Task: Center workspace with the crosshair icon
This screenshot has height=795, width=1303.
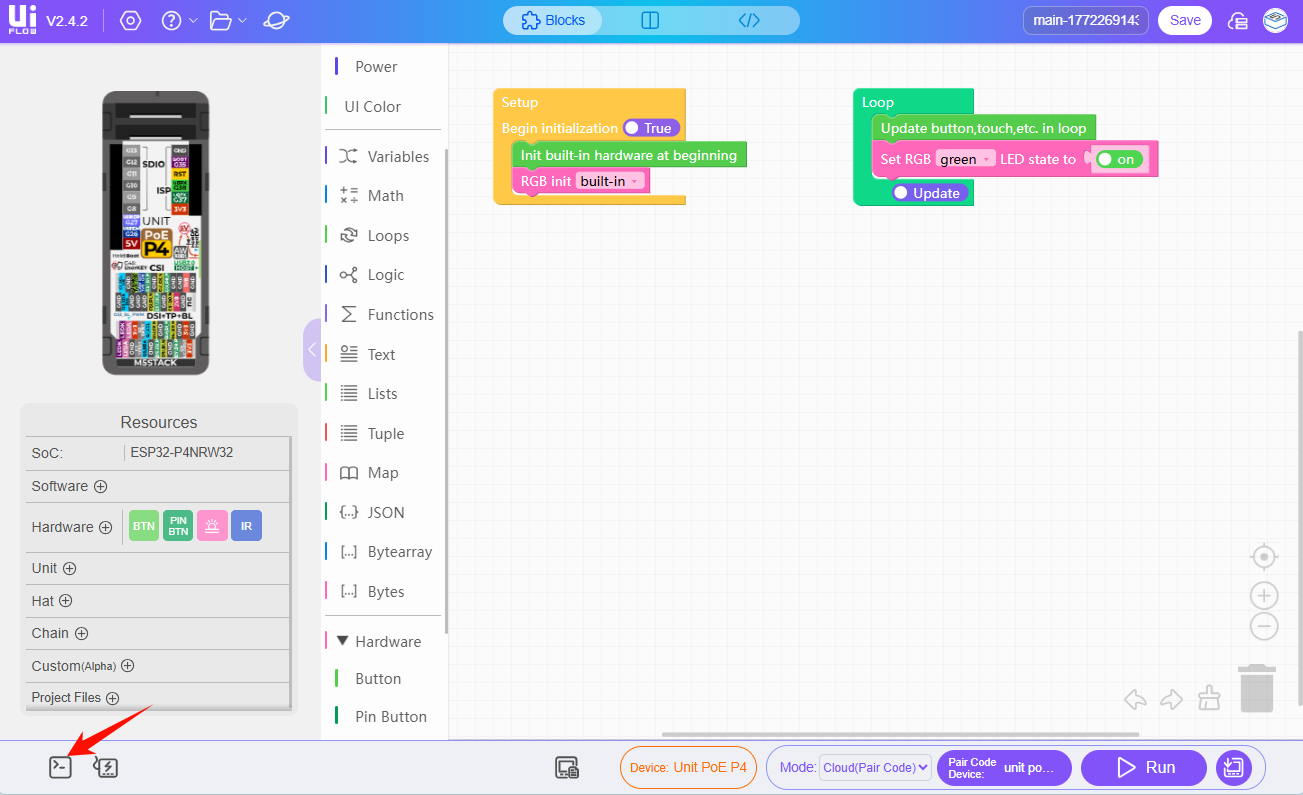Action: [1264, 556]
